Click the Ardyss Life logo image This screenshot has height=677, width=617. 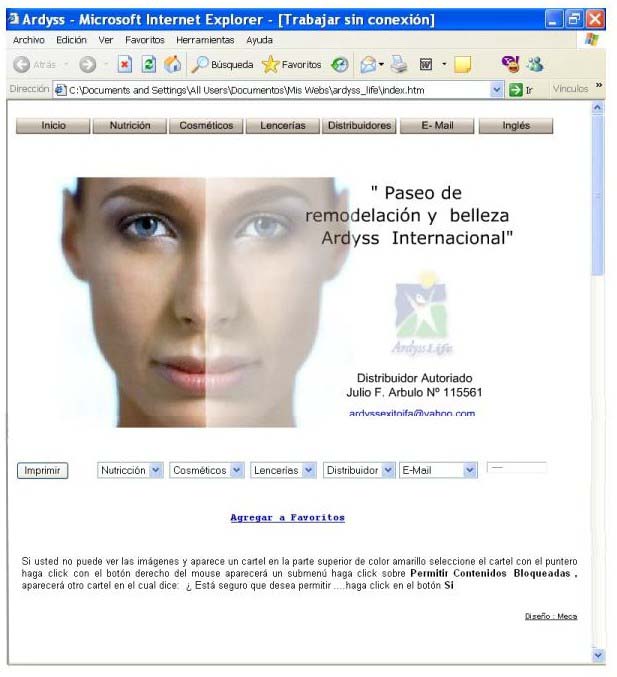422,314
